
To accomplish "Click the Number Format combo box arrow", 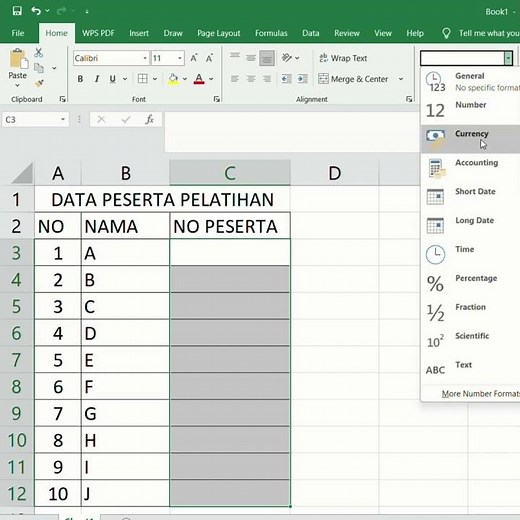I will tap(508, 58).
